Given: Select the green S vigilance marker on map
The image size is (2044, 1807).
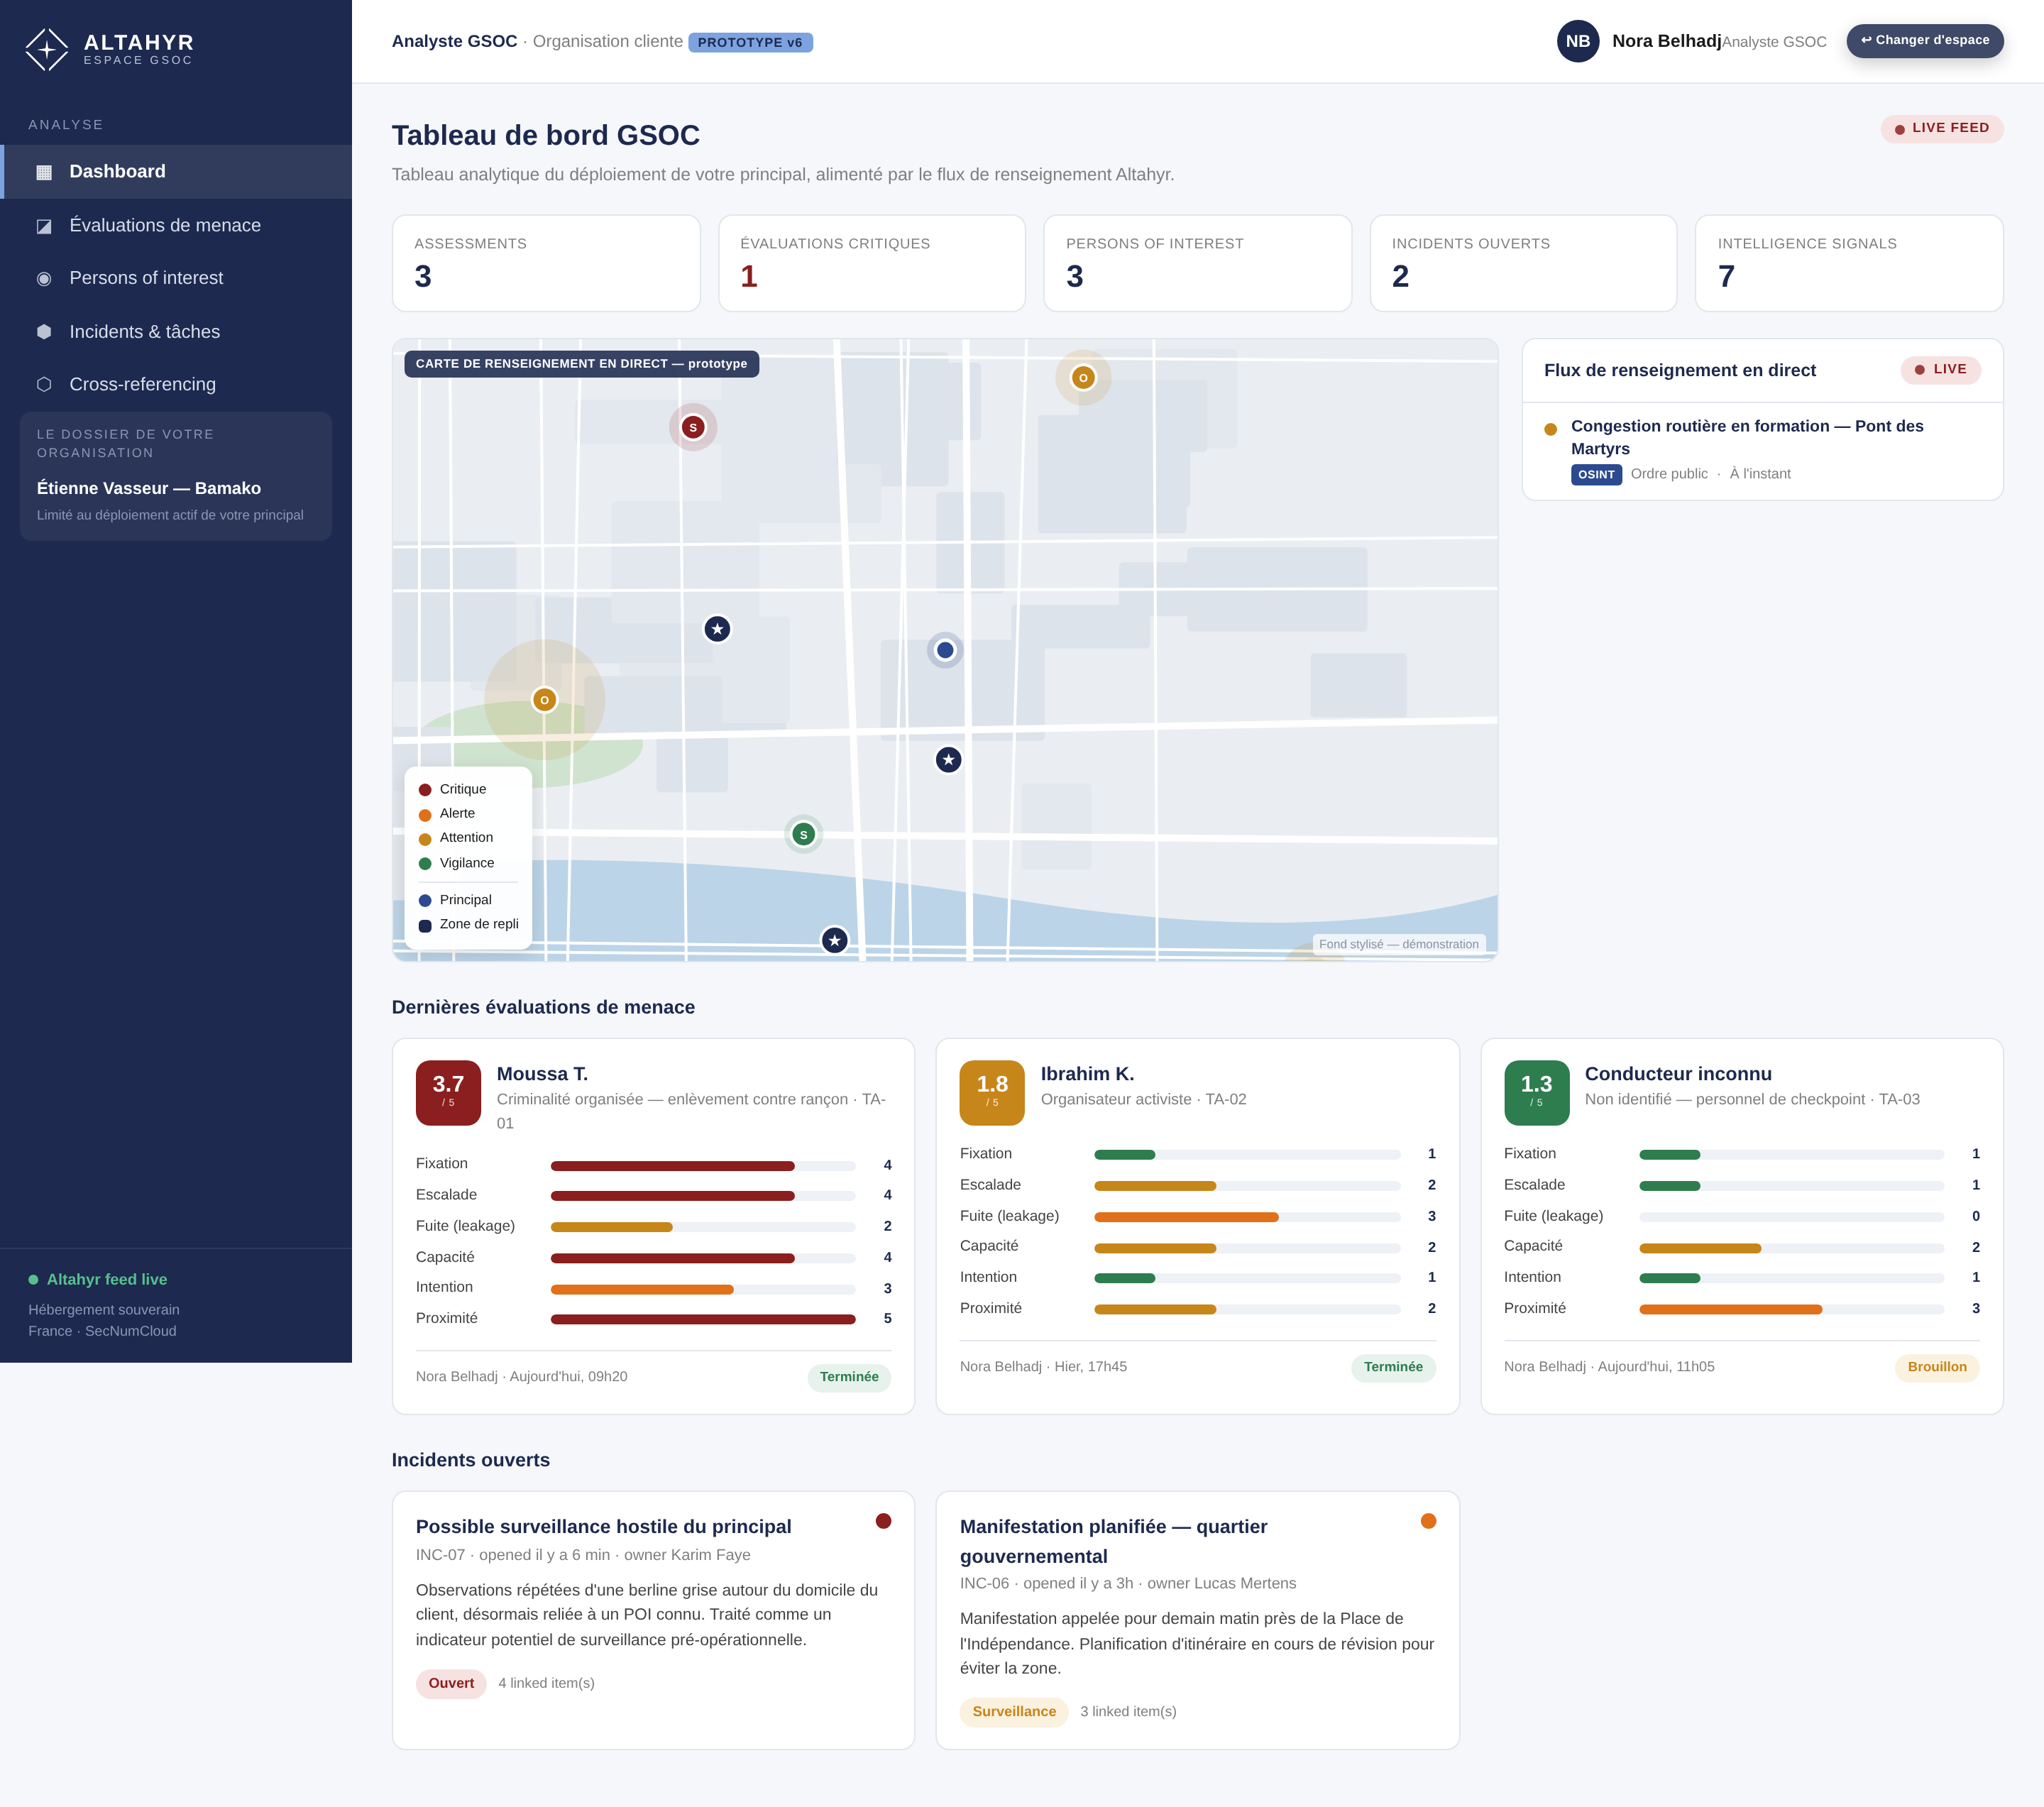Looking at the screenshot, I should click(803, 834).
